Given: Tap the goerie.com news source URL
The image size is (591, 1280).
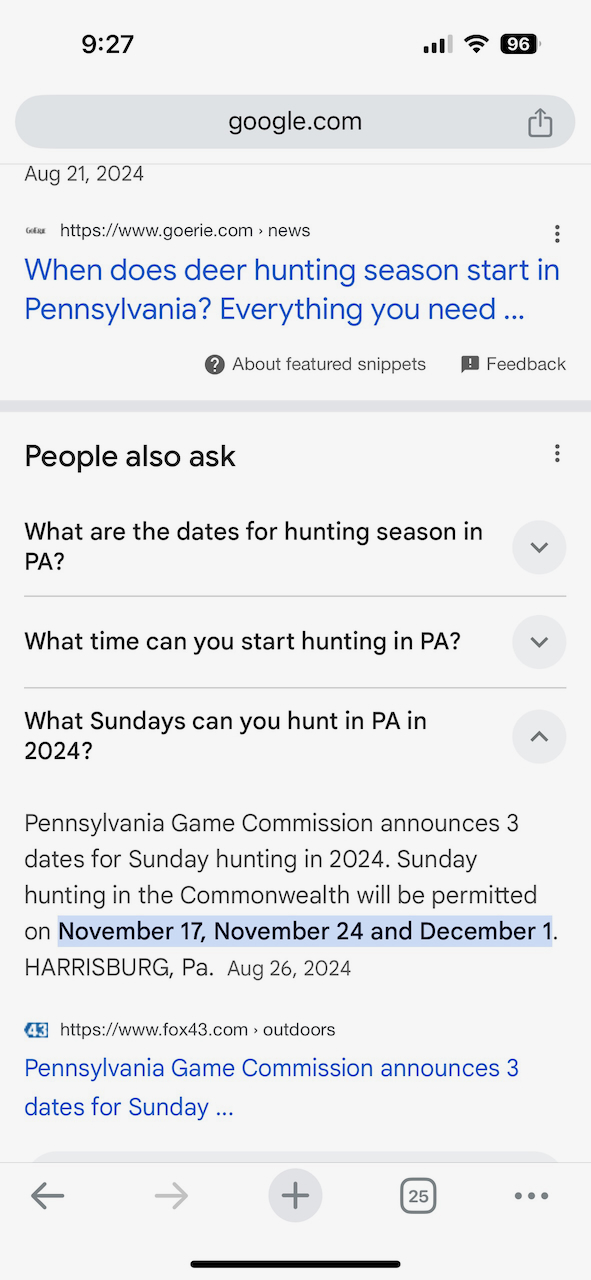Looking at the screenshot, I should coord(185,230).
